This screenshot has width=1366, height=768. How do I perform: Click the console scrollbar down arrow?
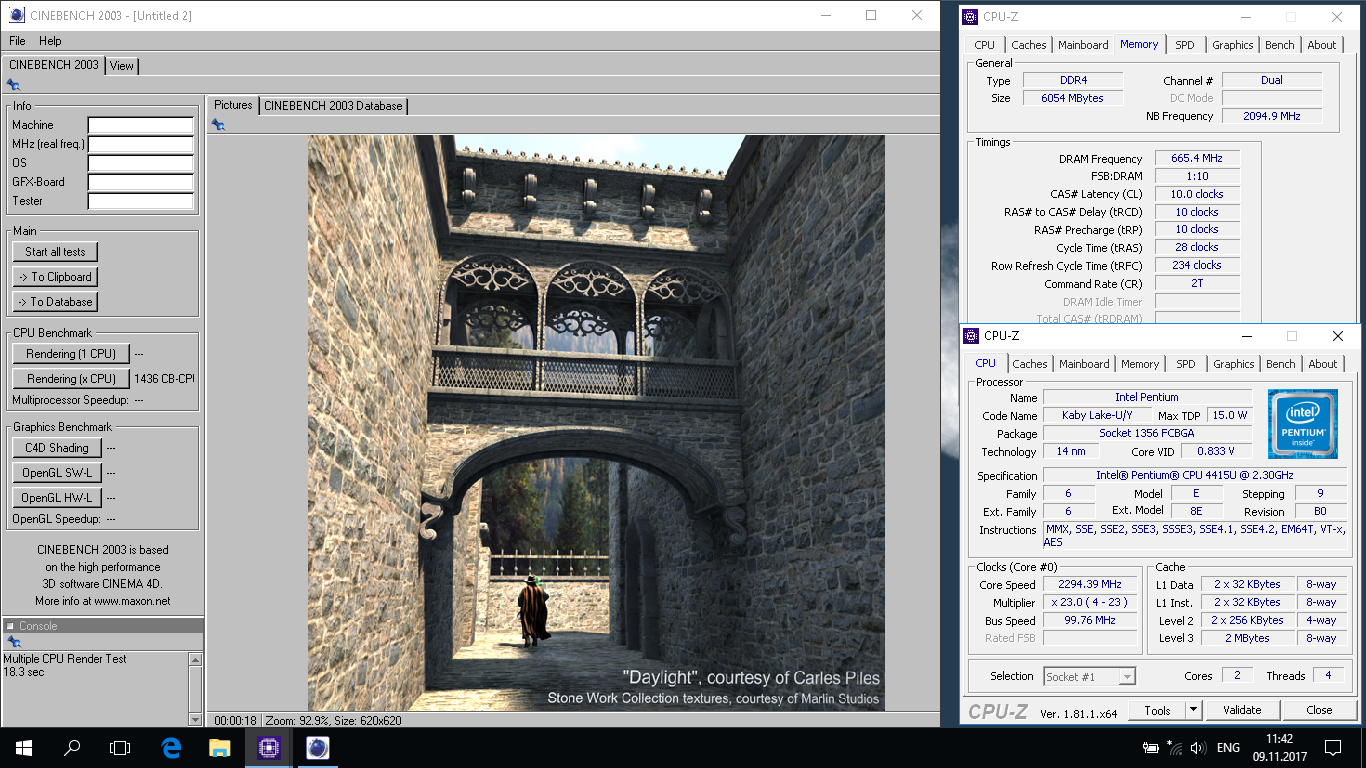click(x=195, y=719)
